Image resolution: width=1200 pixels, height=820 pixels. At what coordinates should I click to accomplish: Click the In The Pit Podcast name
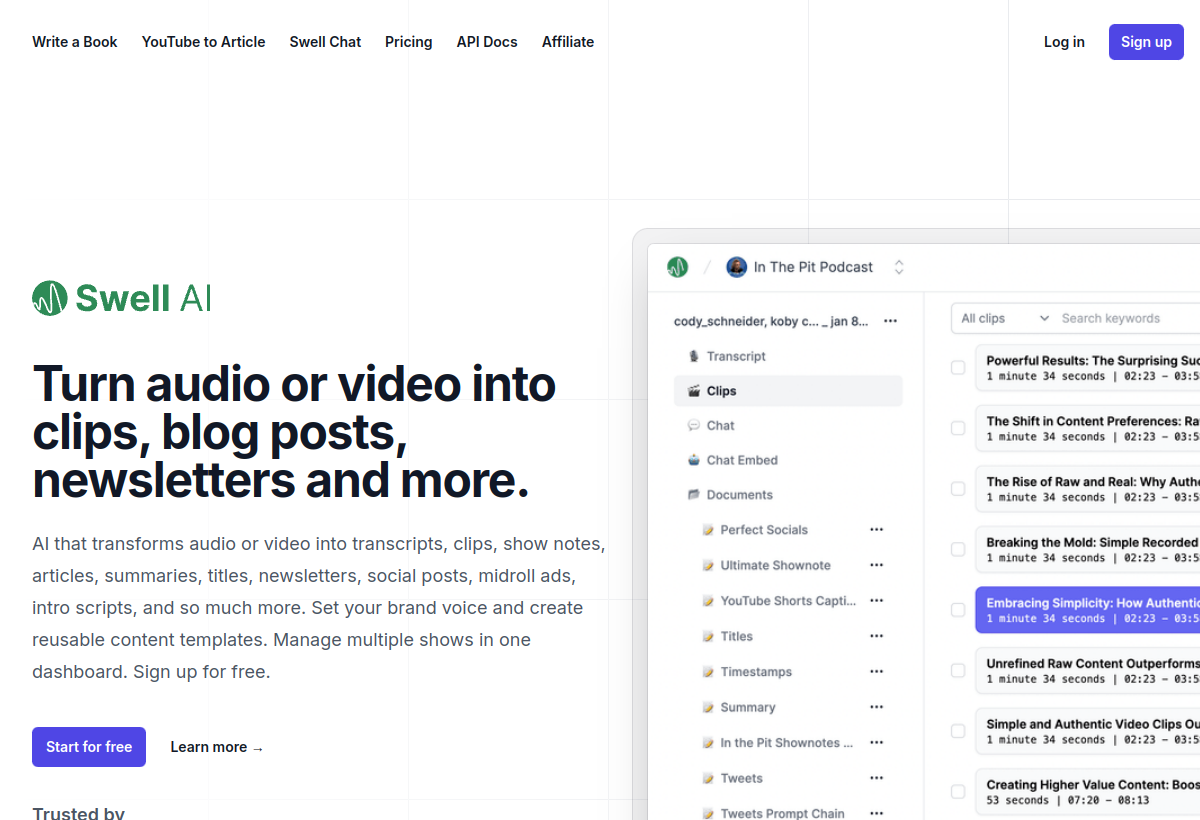[813, 267]
